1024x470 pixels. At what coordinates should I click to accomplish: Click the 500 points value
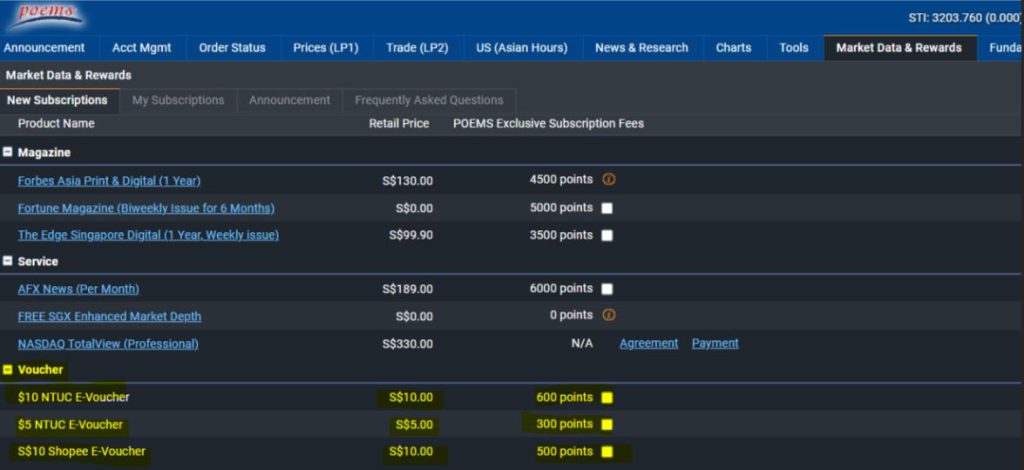[x=564, y=452]
